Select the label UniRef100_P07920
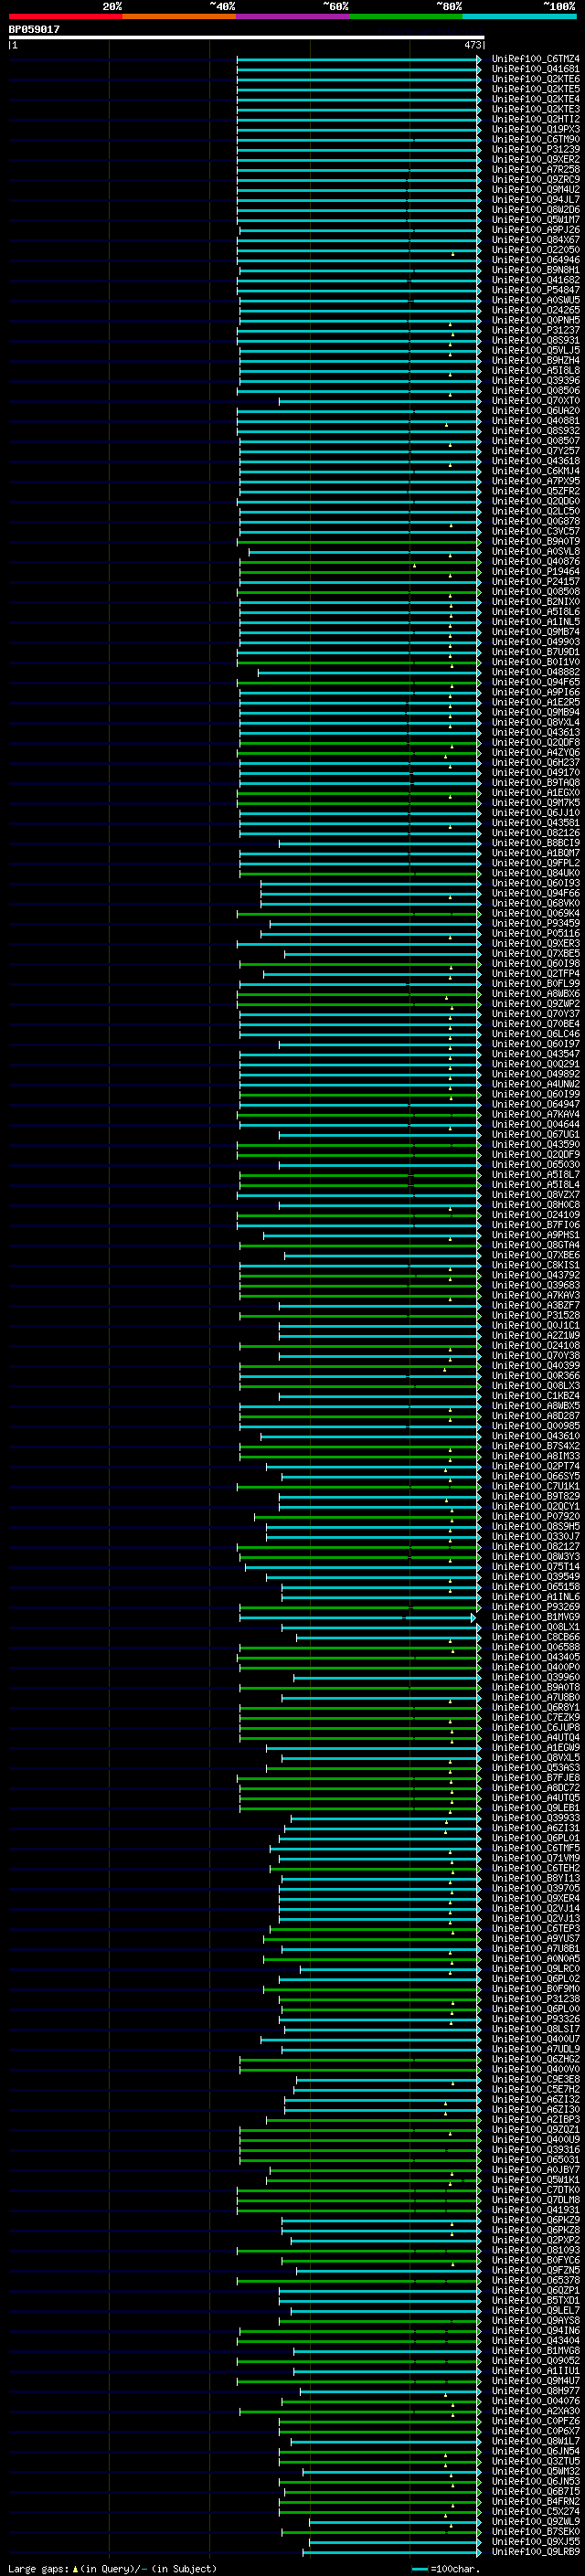 (x=536, y=1516)
